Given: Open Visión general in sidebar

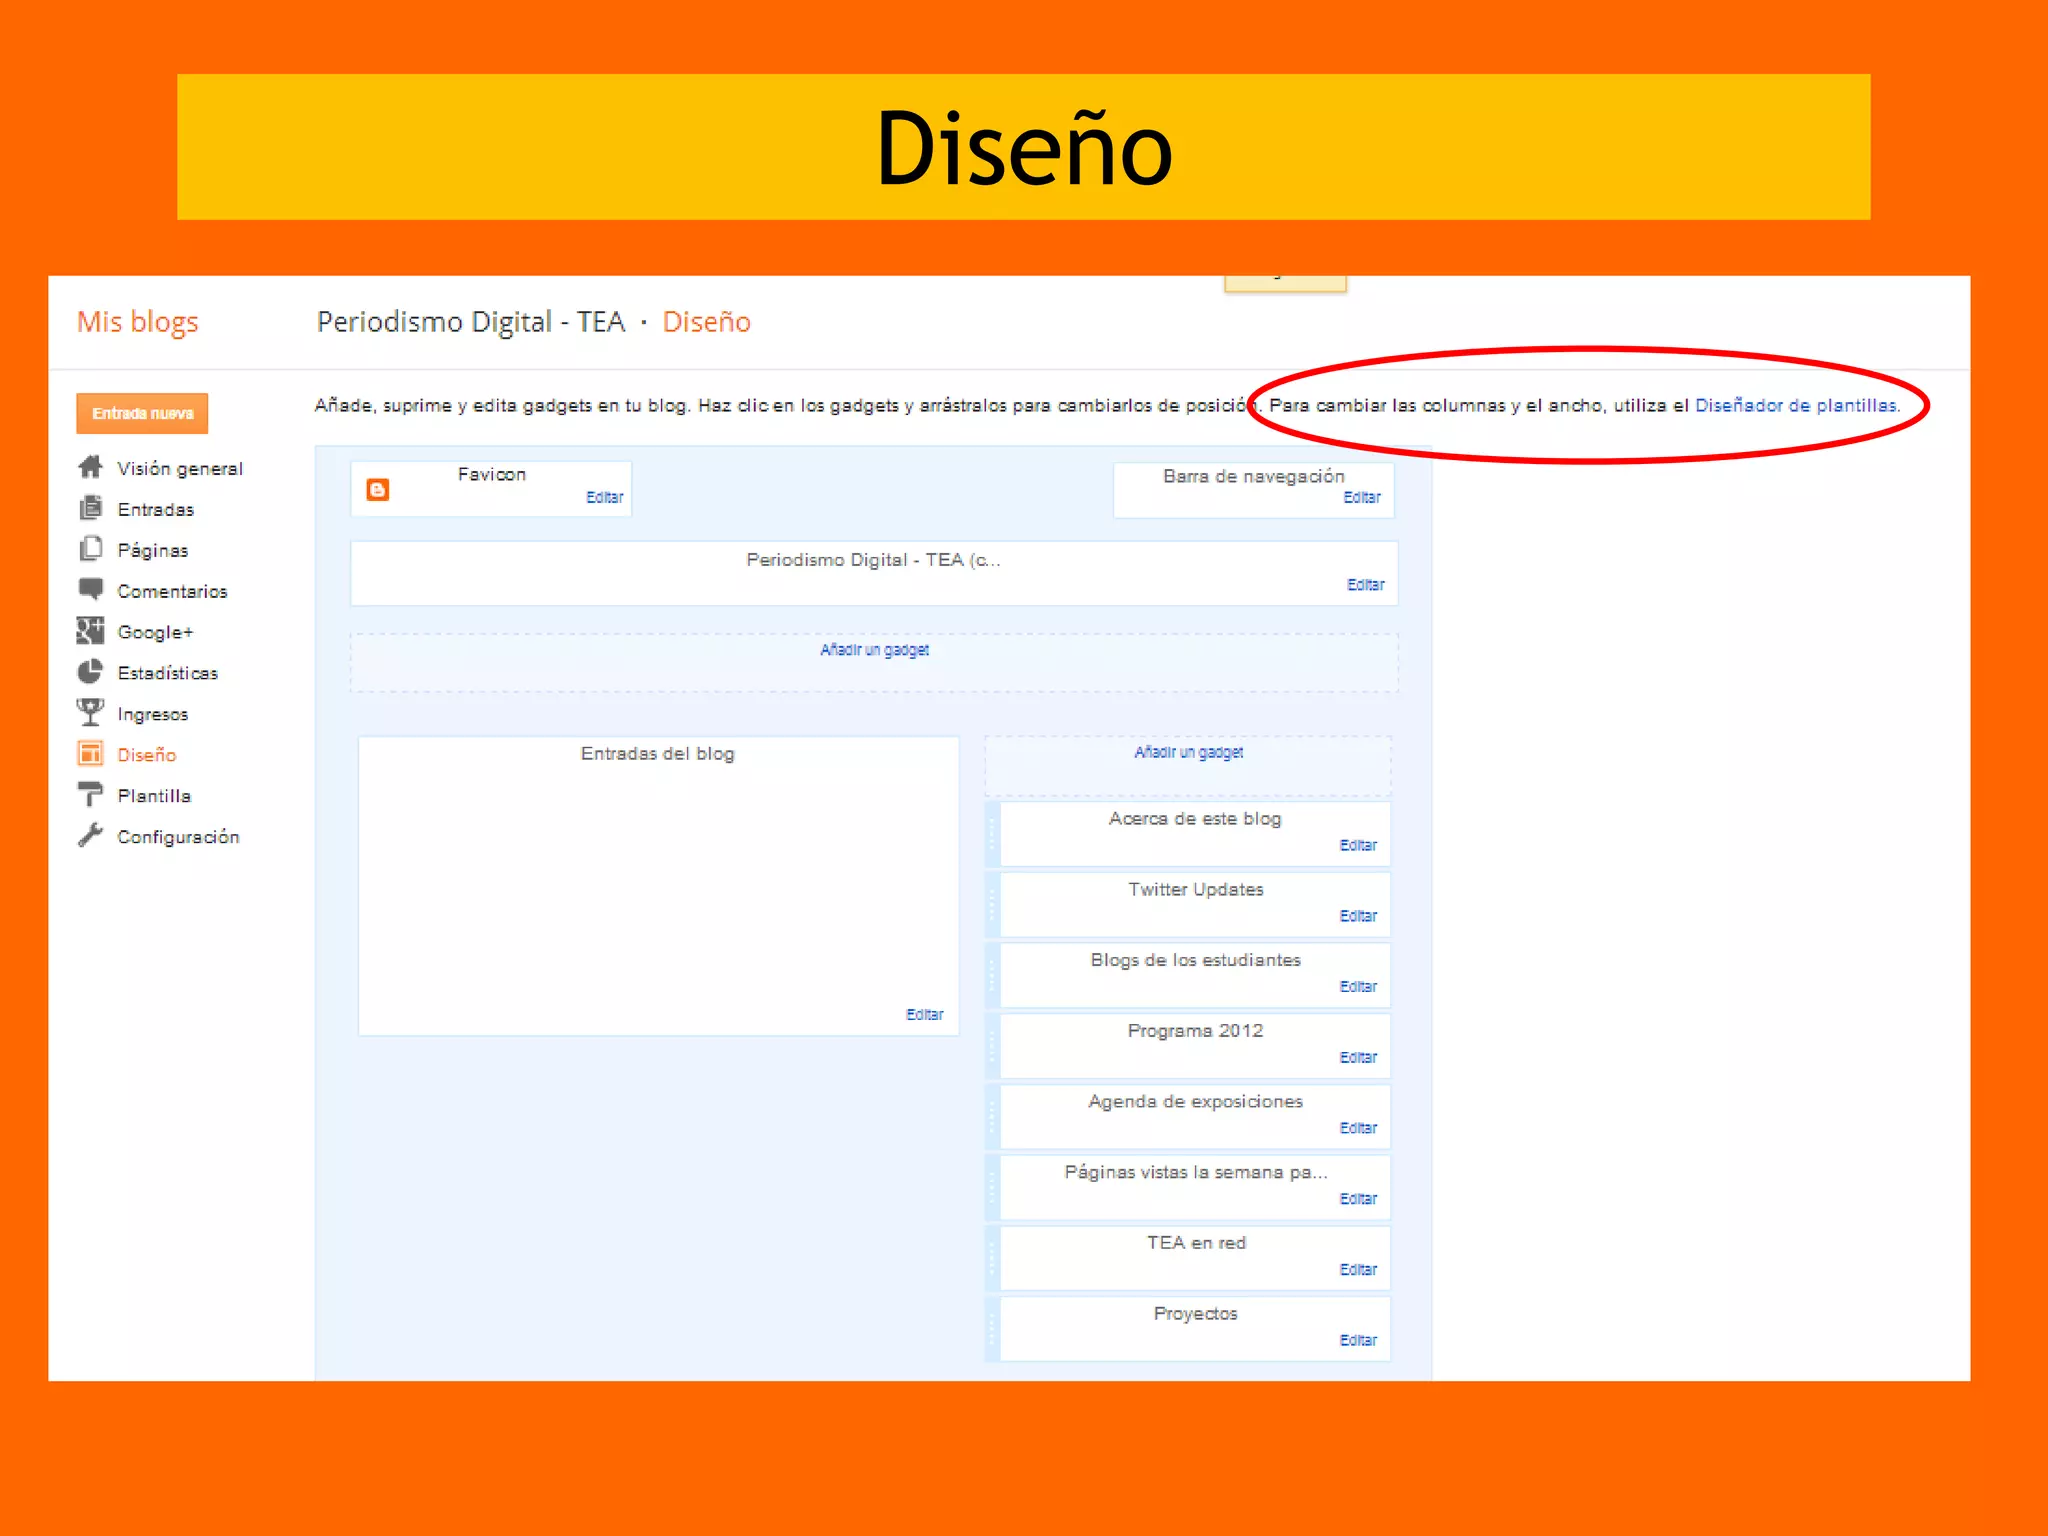Looking at the screenshot, I should point(180,469).
